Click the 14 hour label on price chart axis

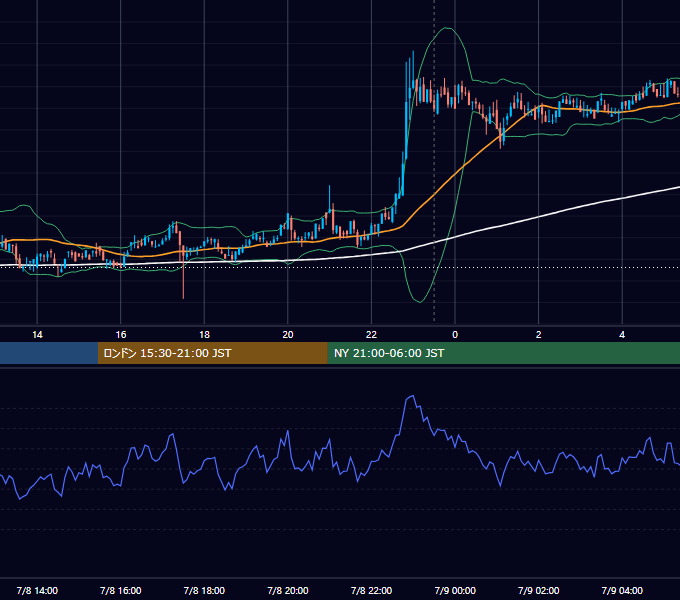37,335
